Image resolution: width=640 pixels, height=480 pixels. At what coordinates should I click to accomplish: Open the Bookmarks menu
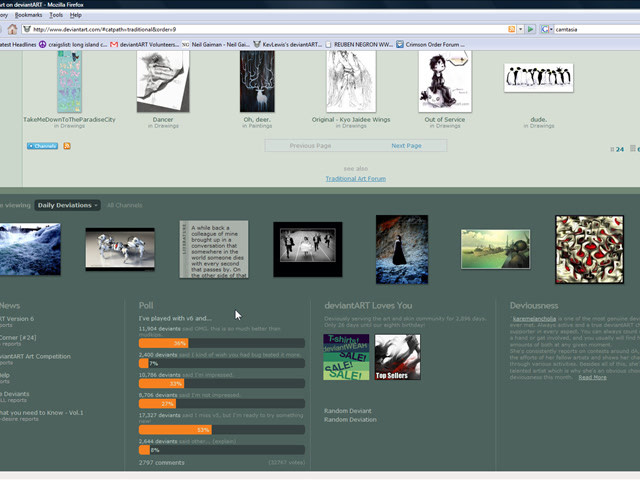(x=28, y=15)
